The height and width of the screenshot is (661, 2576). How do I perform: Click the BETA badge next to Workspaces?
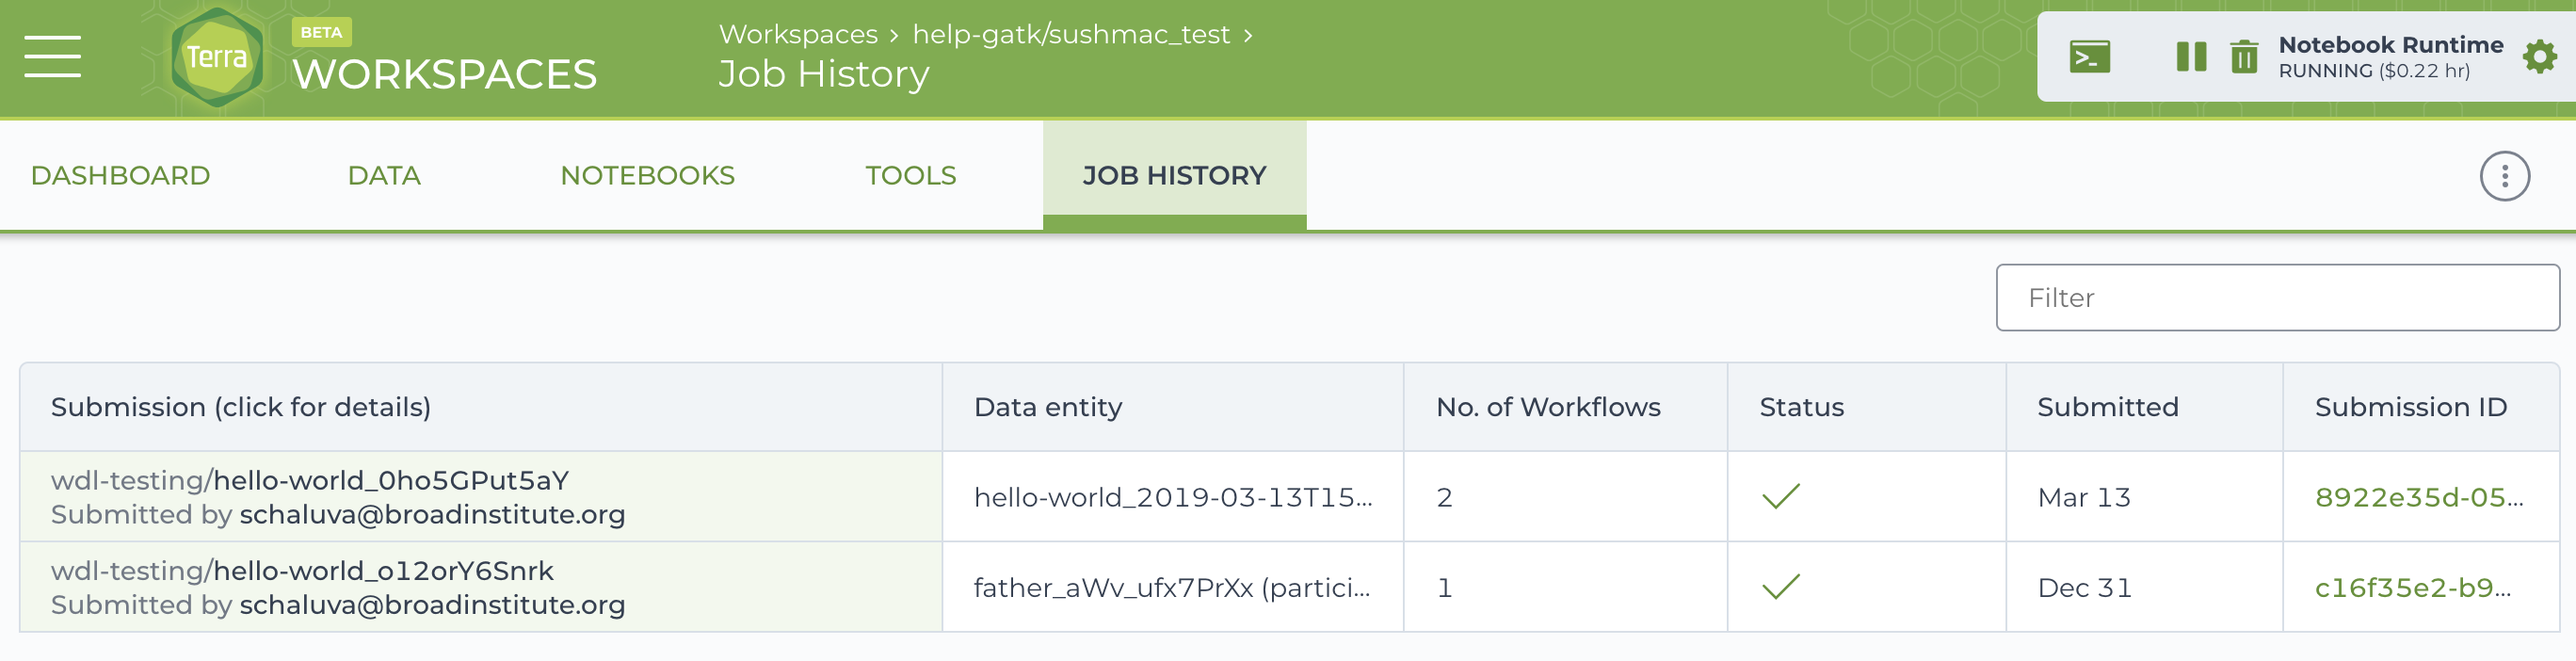[321, 32]
